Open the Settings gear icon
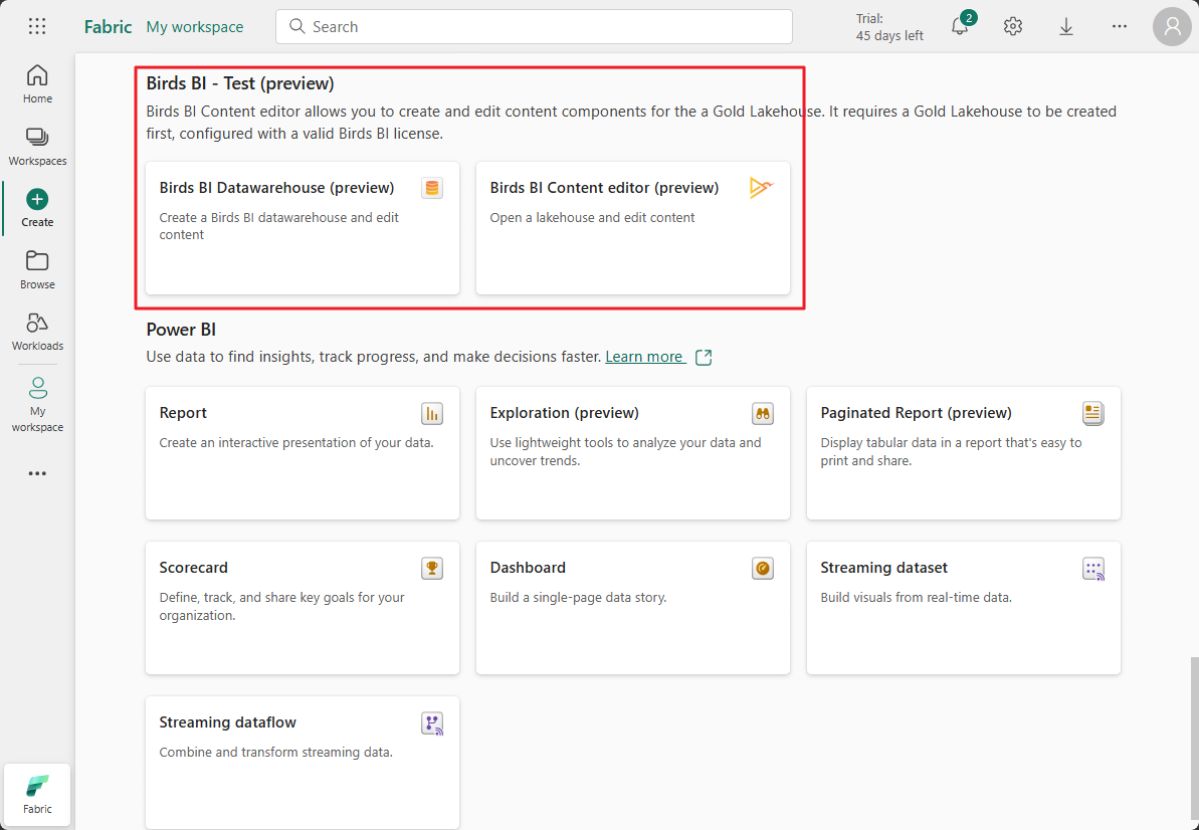This screenshot has width=1199, height=830. point(1012,27)
